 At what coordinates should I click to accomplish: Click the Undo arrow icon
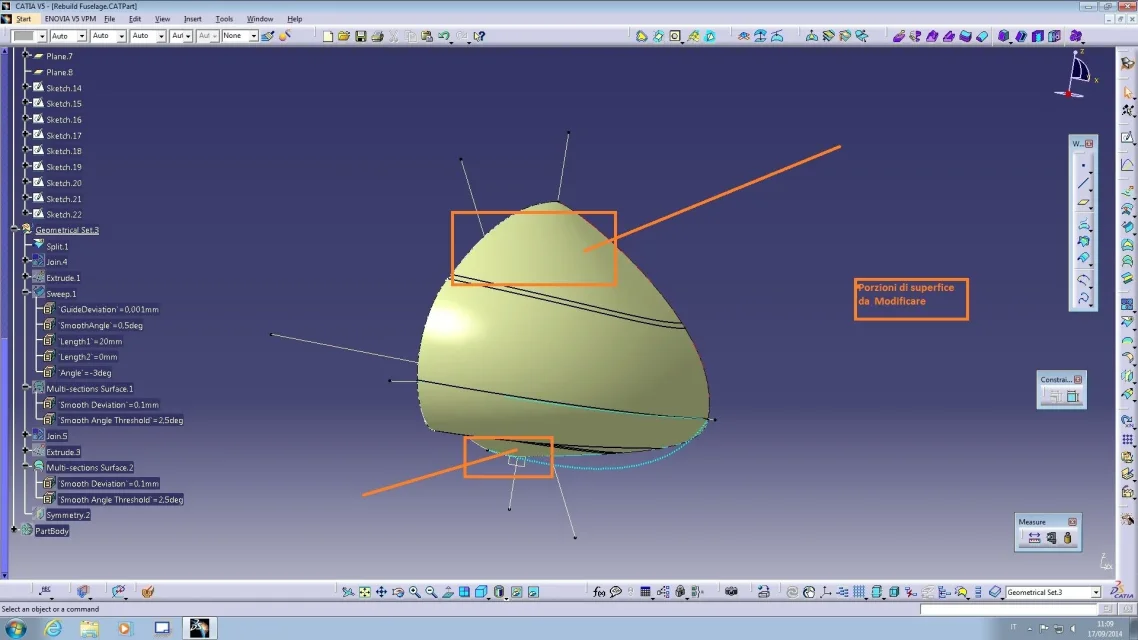click(x=443, y=36)
